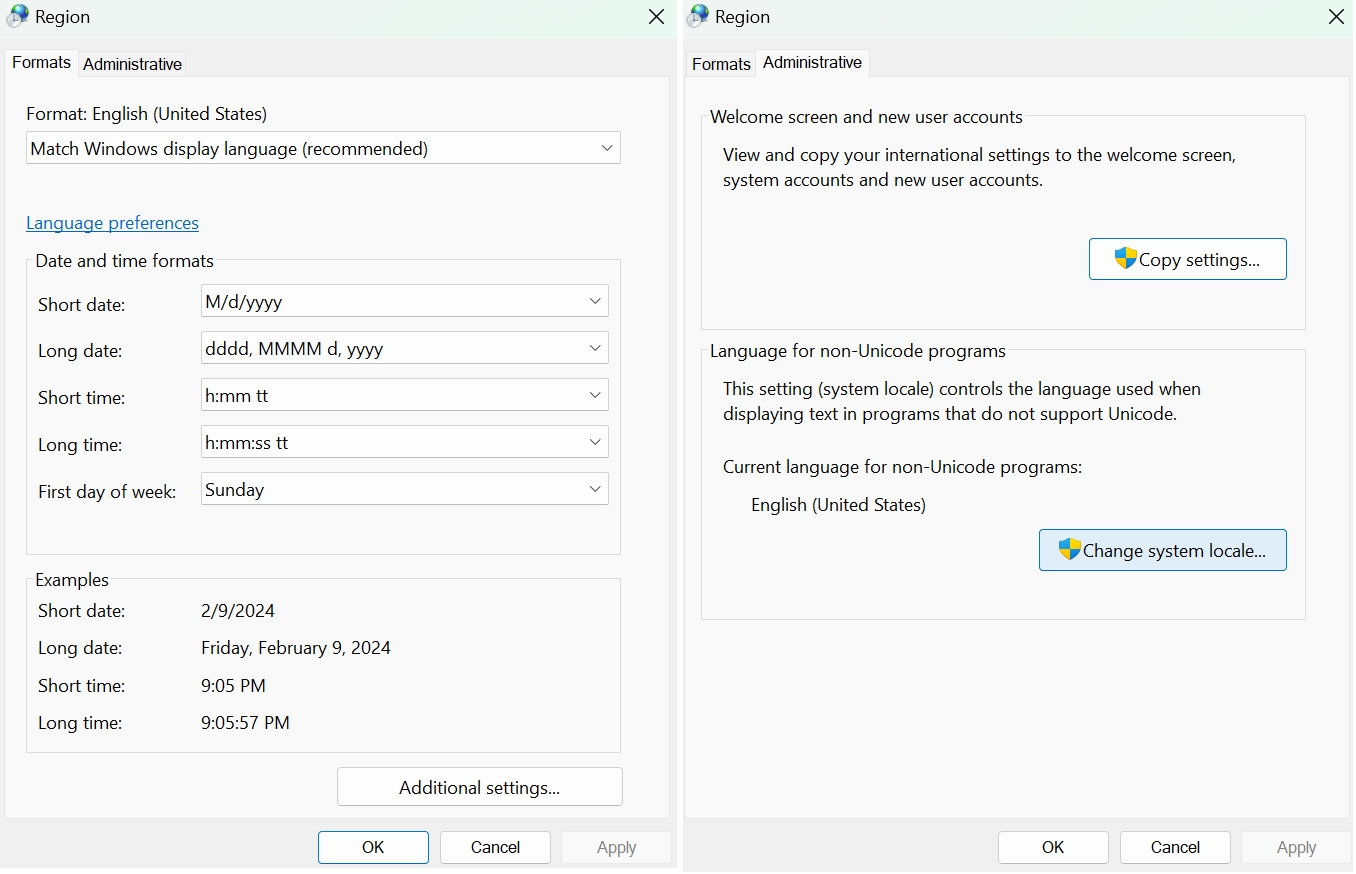Viewport: 1356px width, 874px height.
Task: Click the globe icon in left Region window title
Action: pyautogui.click(x=17, y=17)
